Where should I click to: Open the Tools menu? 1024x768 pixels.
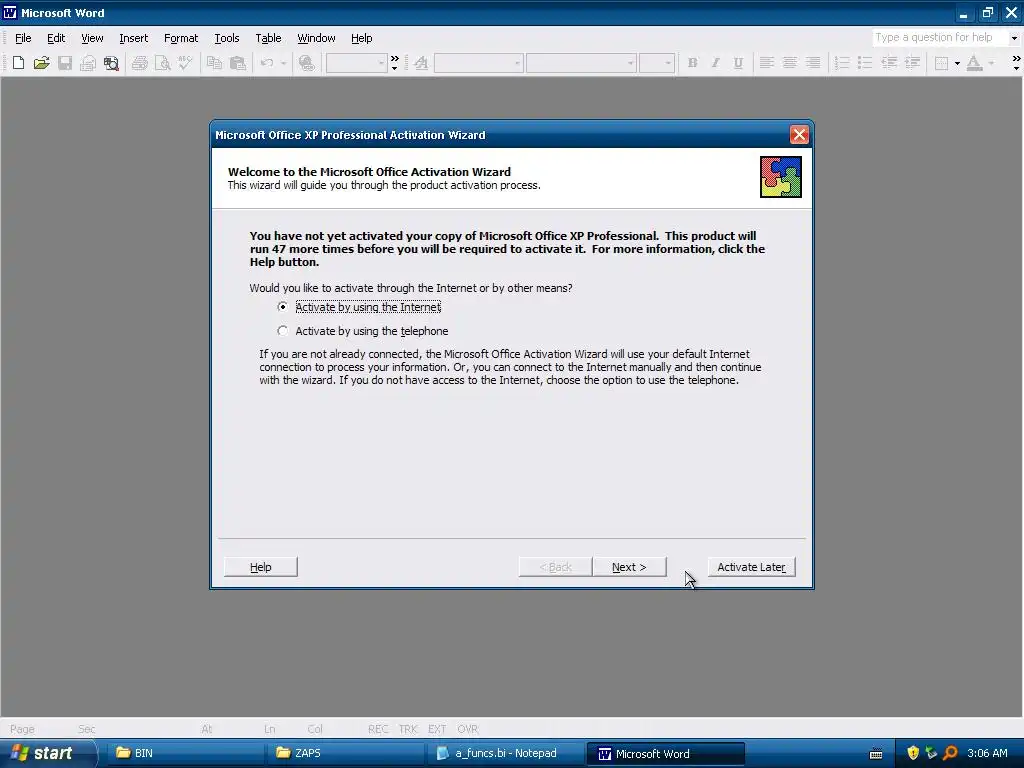(227, 38)
